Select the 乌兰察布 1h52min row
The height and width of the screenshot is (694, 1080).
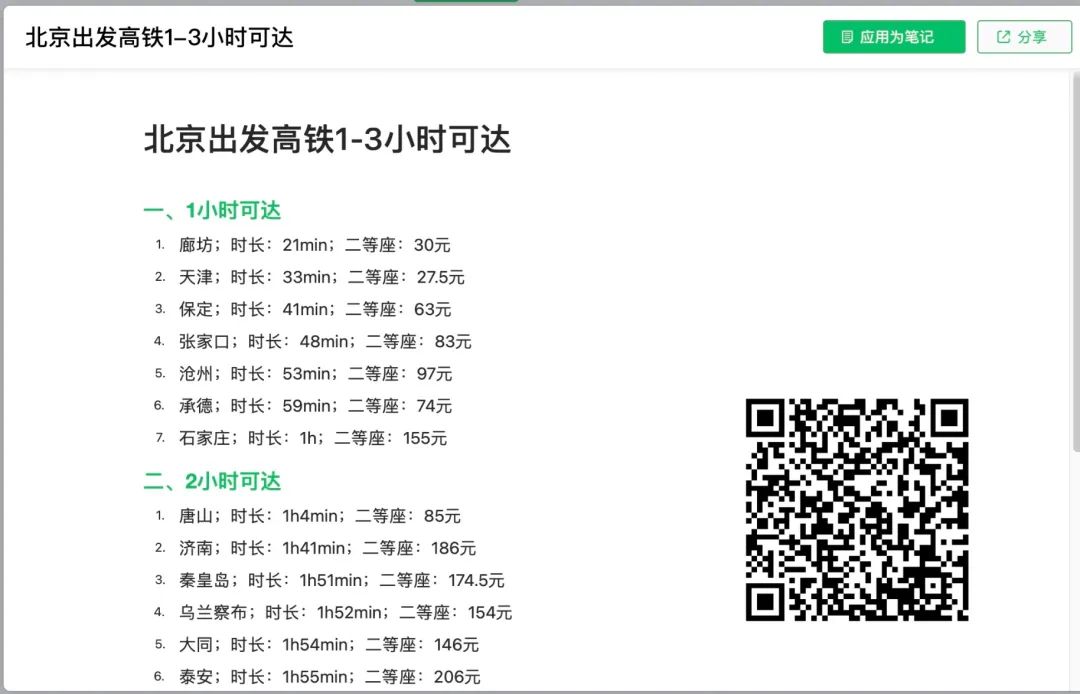333,612
